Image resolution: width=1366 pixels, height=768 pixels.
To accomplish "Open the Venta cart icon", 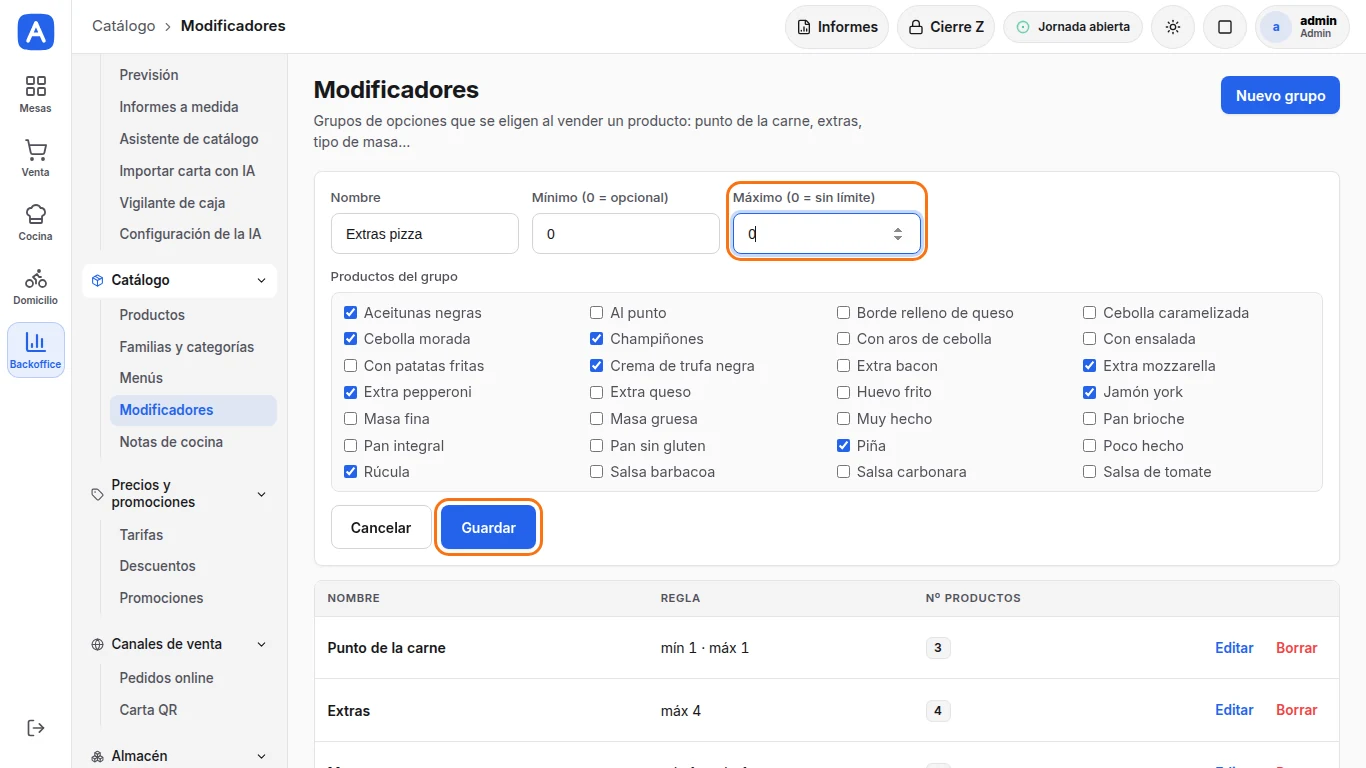I will (x=35, y=158).
